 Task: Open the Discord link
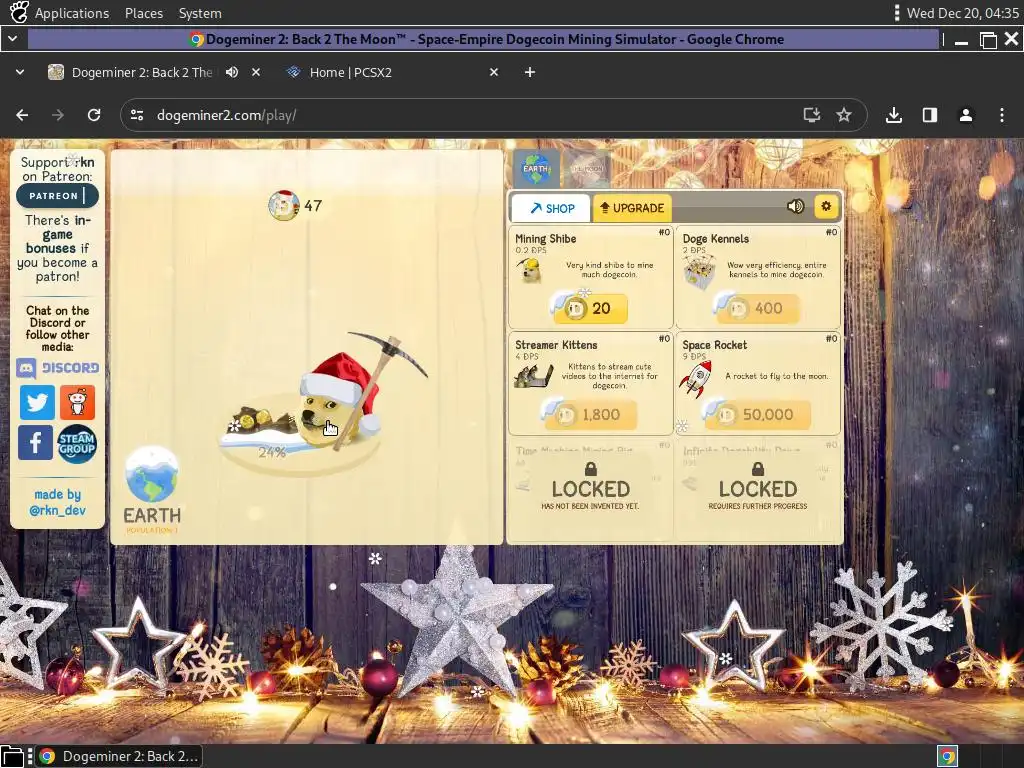[x=57, y=368]
